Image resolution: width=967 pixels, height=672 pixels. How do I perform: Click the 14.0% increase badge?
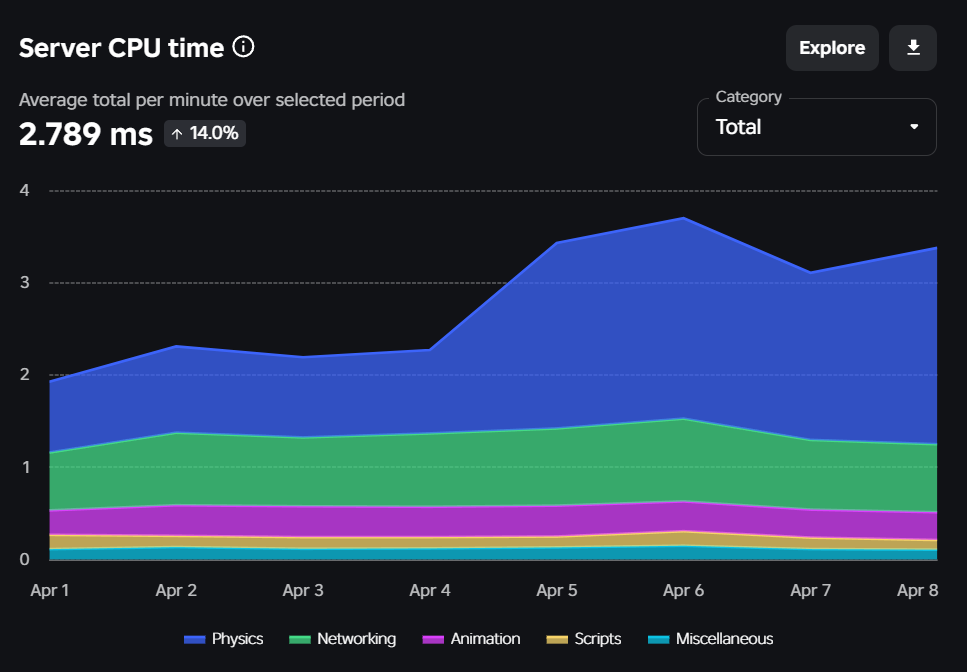coord(205,133)
